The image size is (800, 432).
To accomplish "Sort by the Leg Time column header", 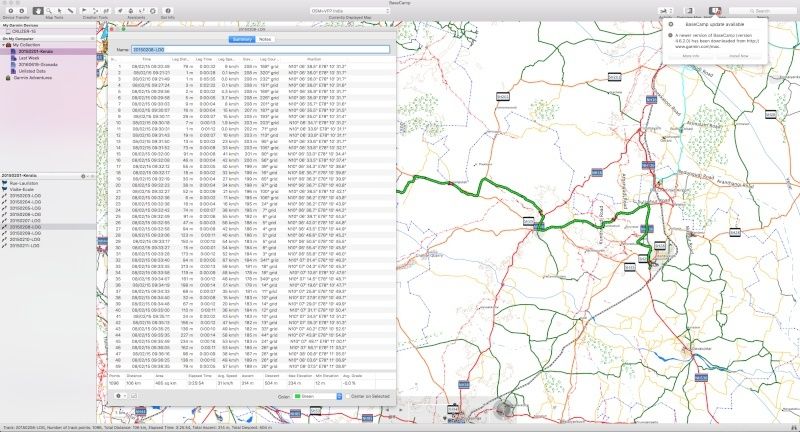I will coord(204,59).
